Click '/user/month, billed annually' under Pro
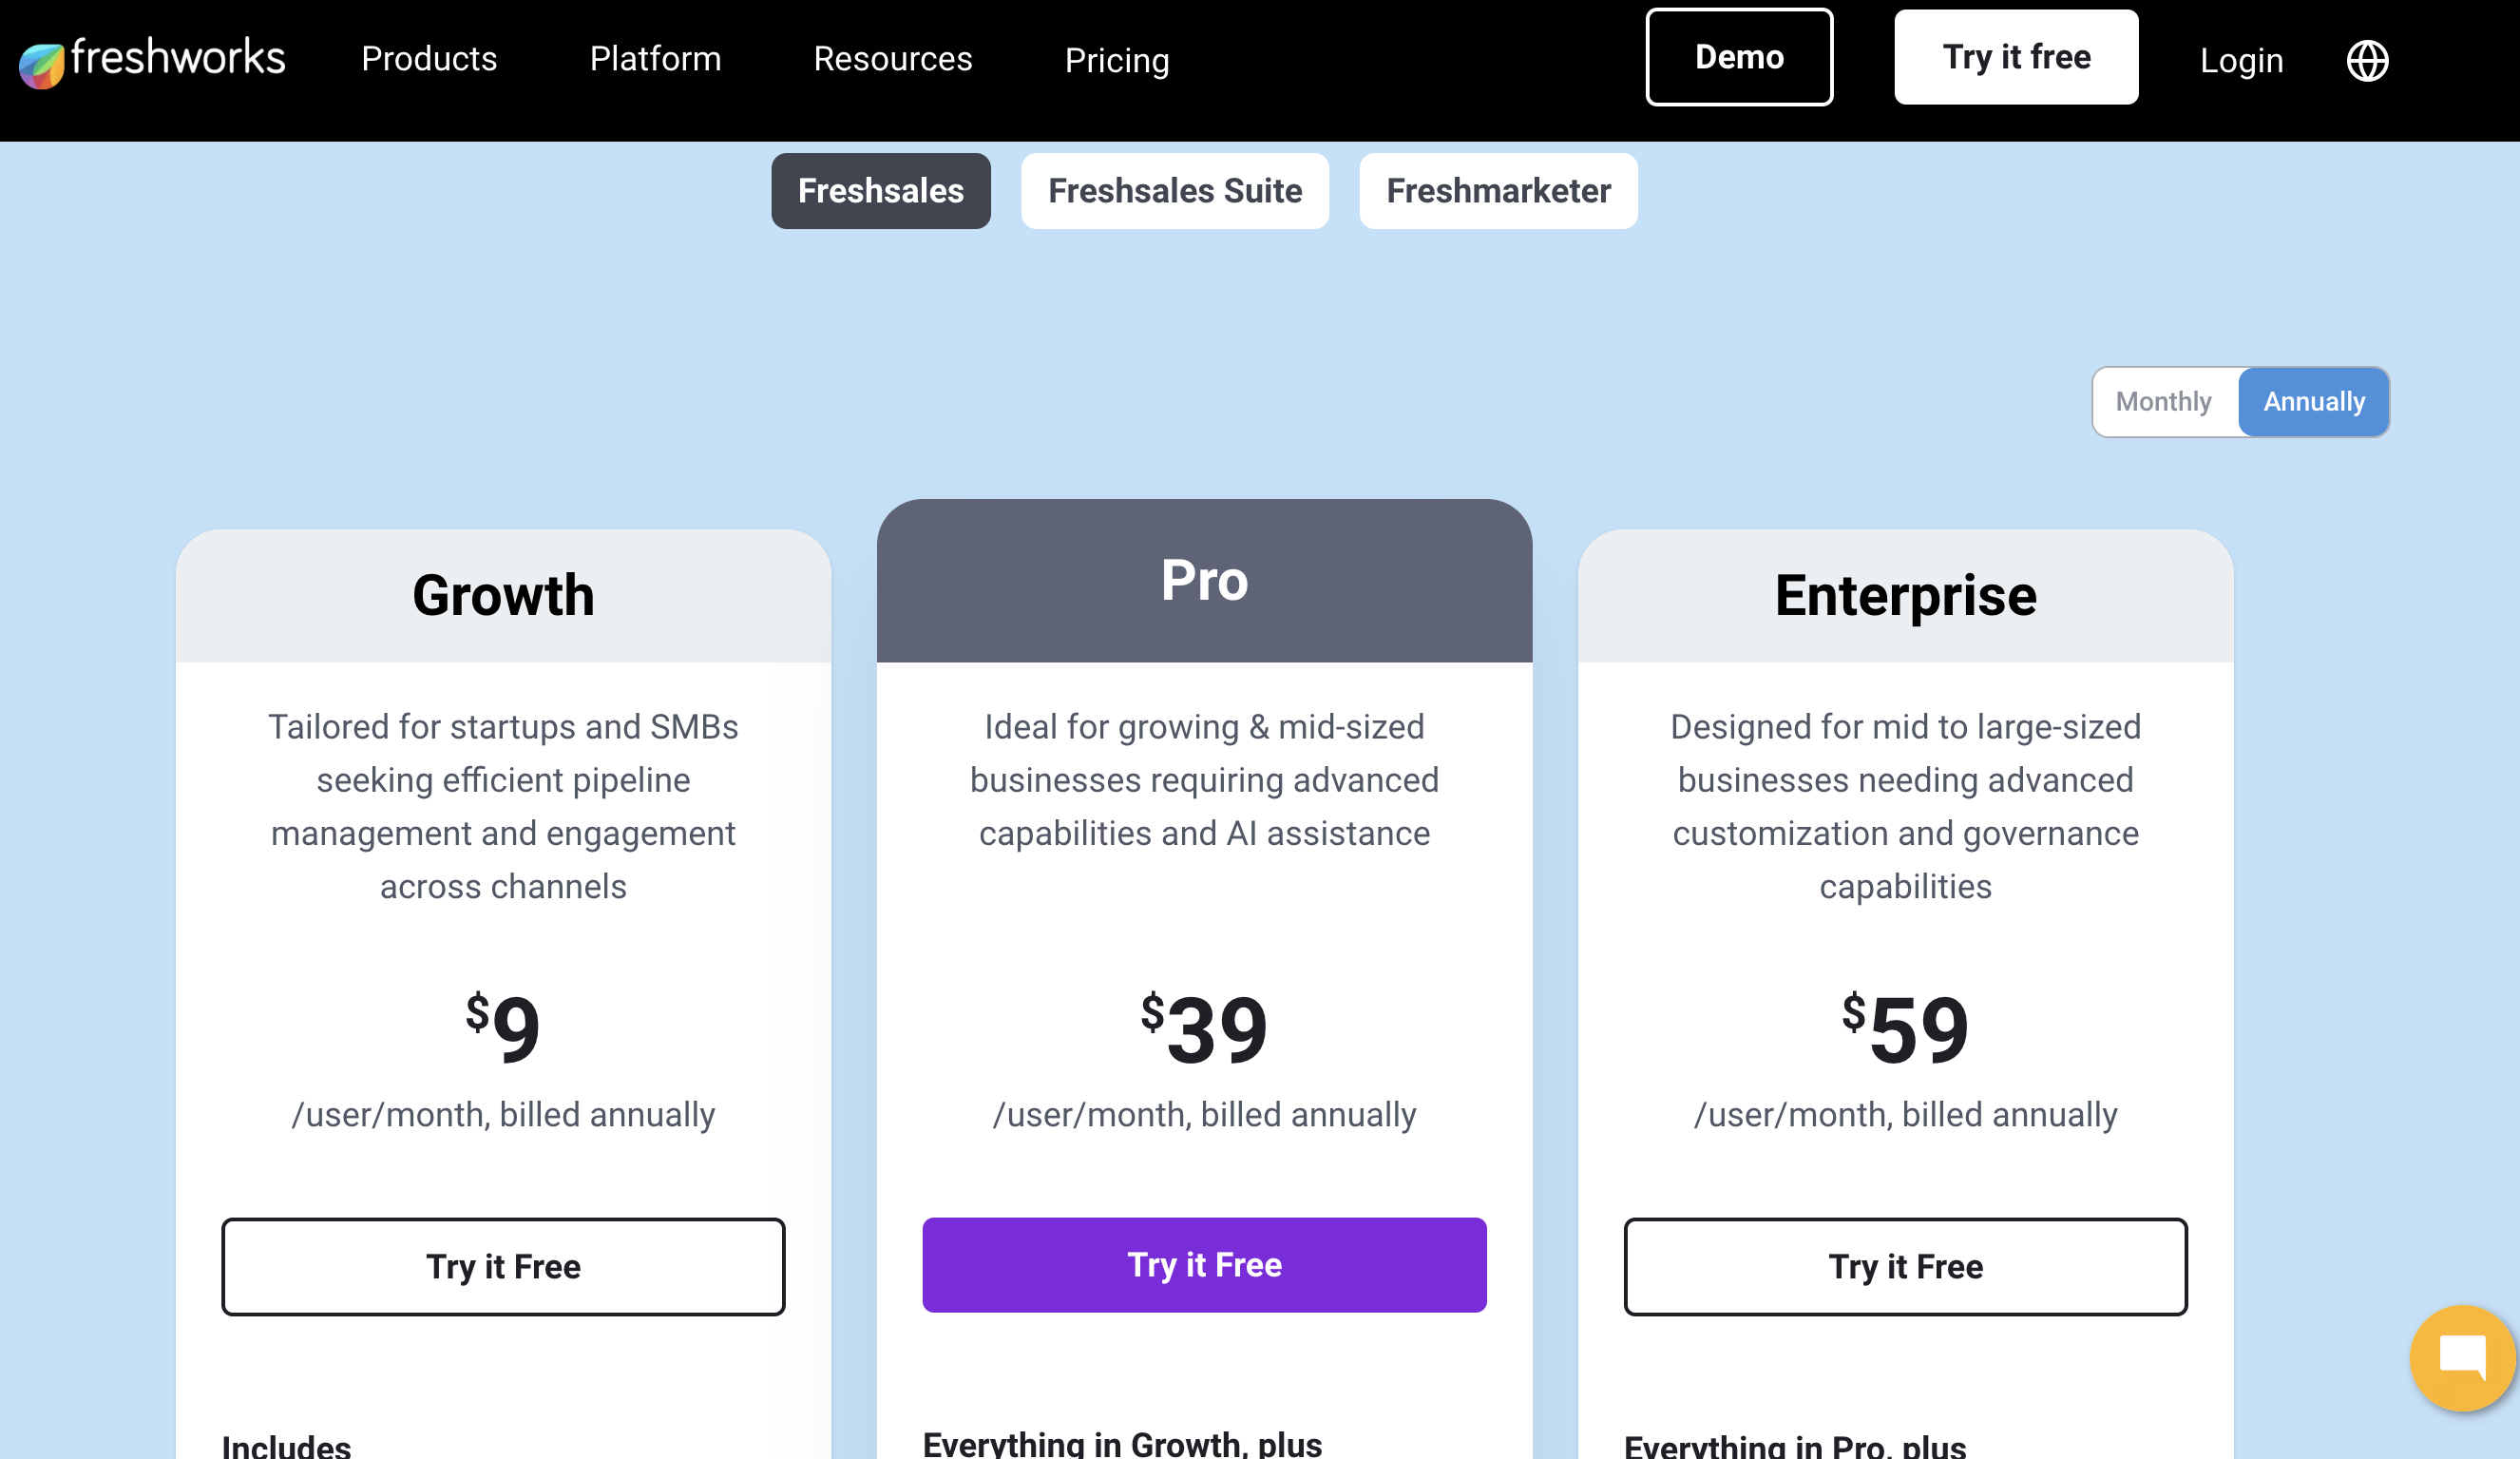The image size is (2520, 1459). (1204, 1114)
